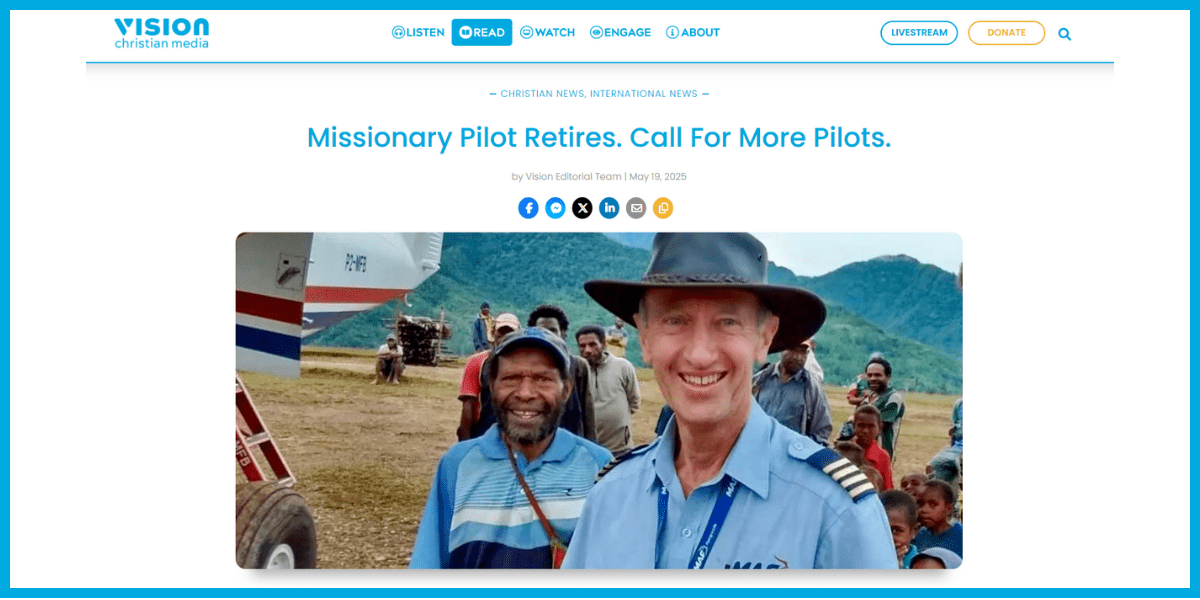Open the Engage menu

pos(620,32)
